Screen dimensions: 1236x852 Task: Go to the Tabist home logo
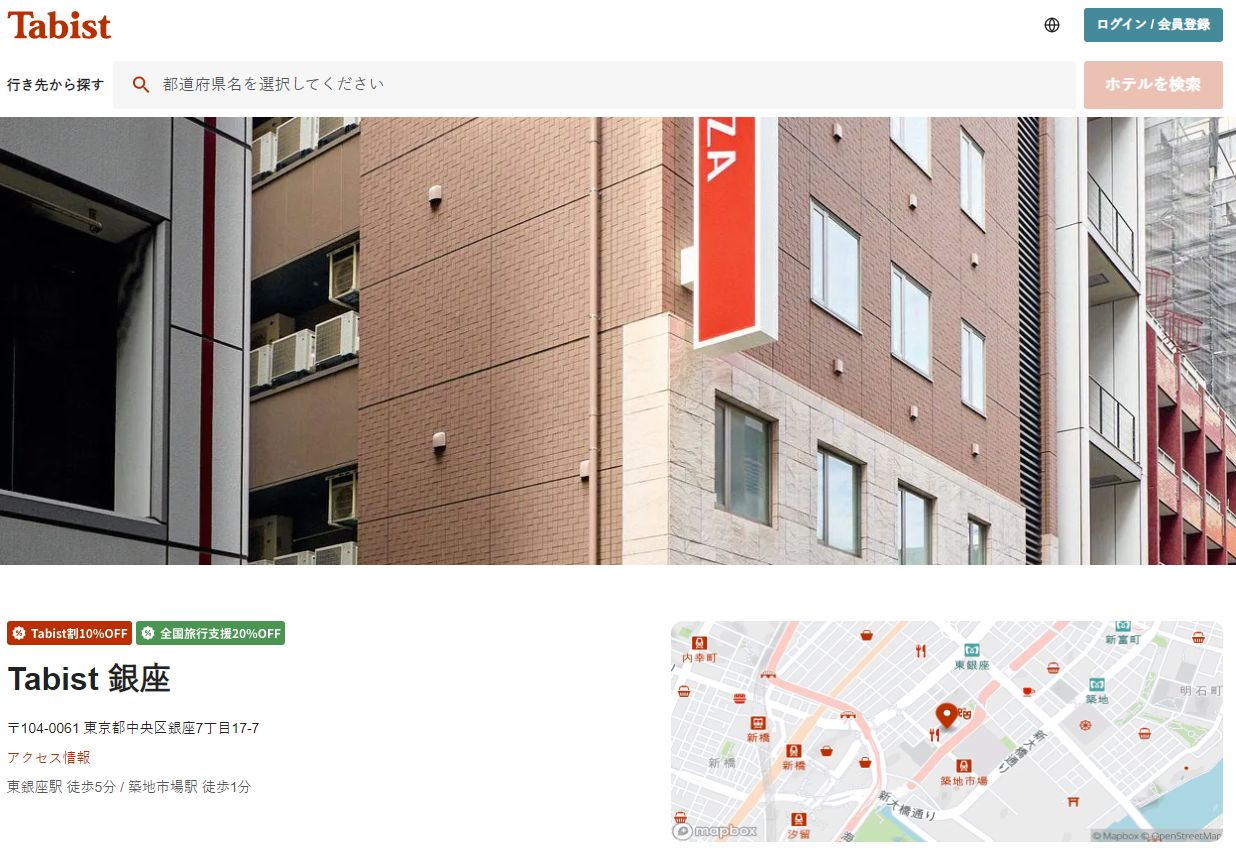tap(59, 25)
